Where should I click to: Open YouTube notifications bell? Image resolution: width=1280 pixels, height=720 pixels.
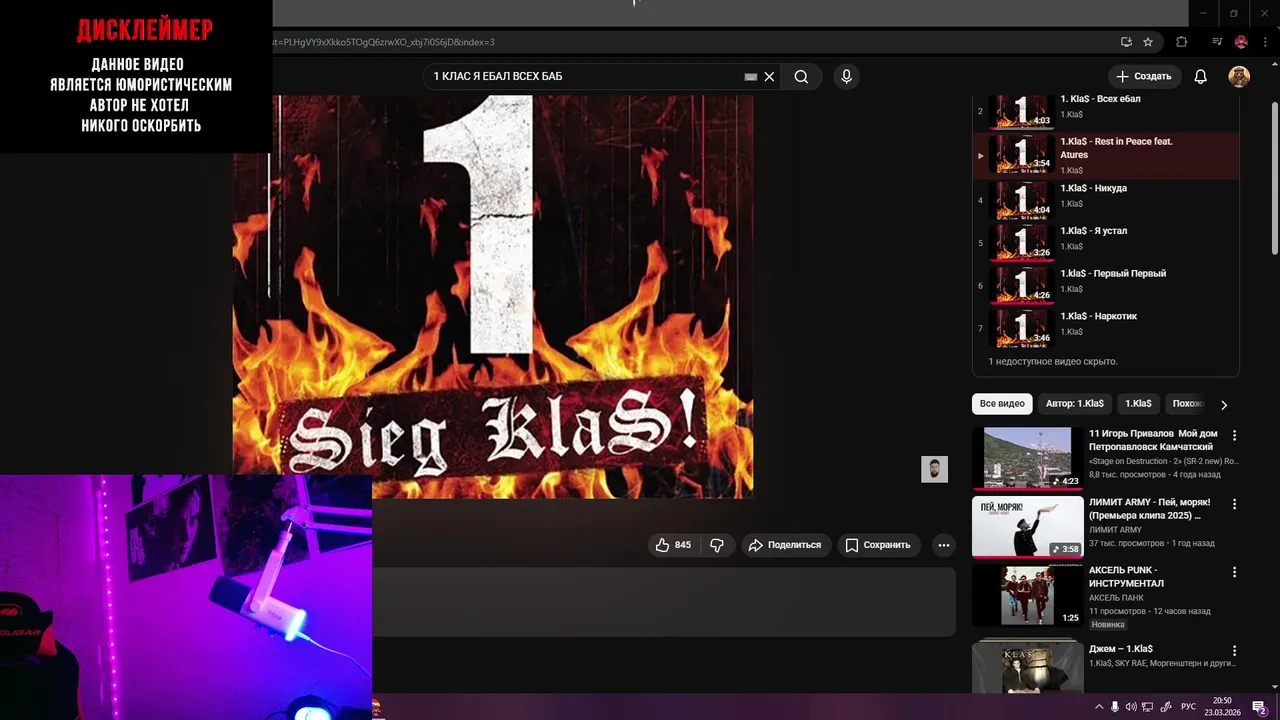point(1201,77)
